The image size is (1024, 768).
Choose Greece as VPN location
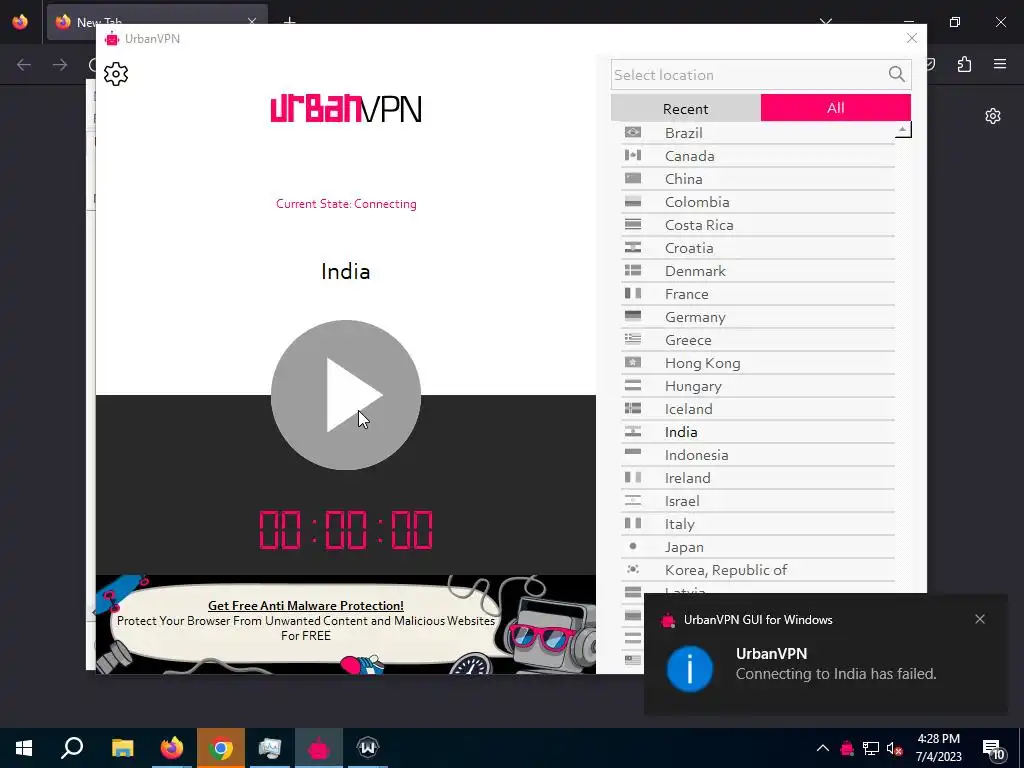pyautogui.click(x=758, y=340)
